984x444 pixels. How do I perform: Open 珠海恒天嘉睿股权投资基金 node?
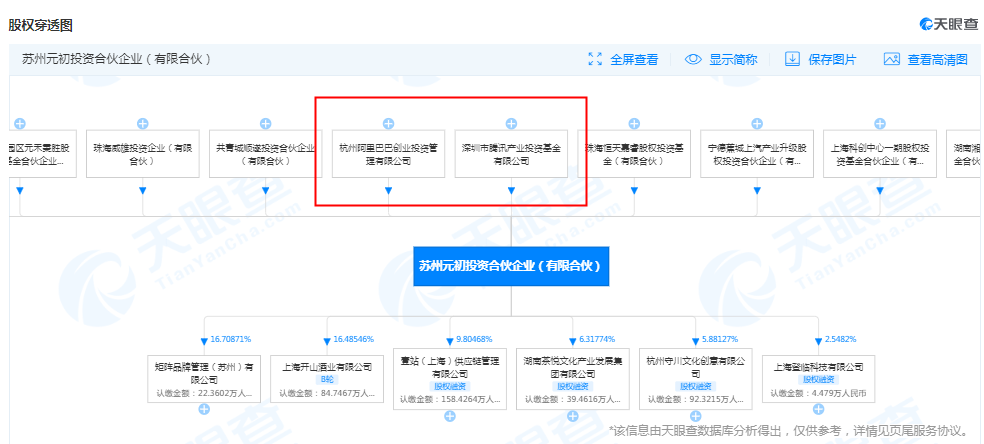(634, 154)
